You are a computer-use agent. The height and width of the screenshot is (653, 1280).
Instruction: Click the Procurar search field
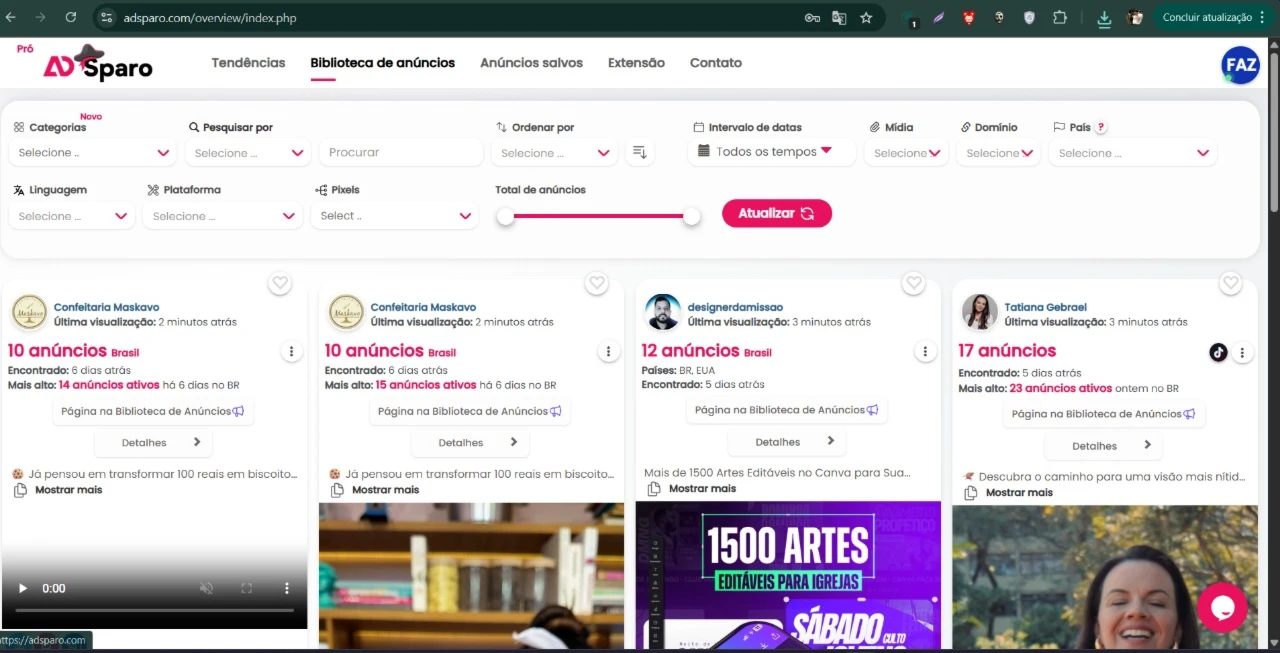point(401,152)
